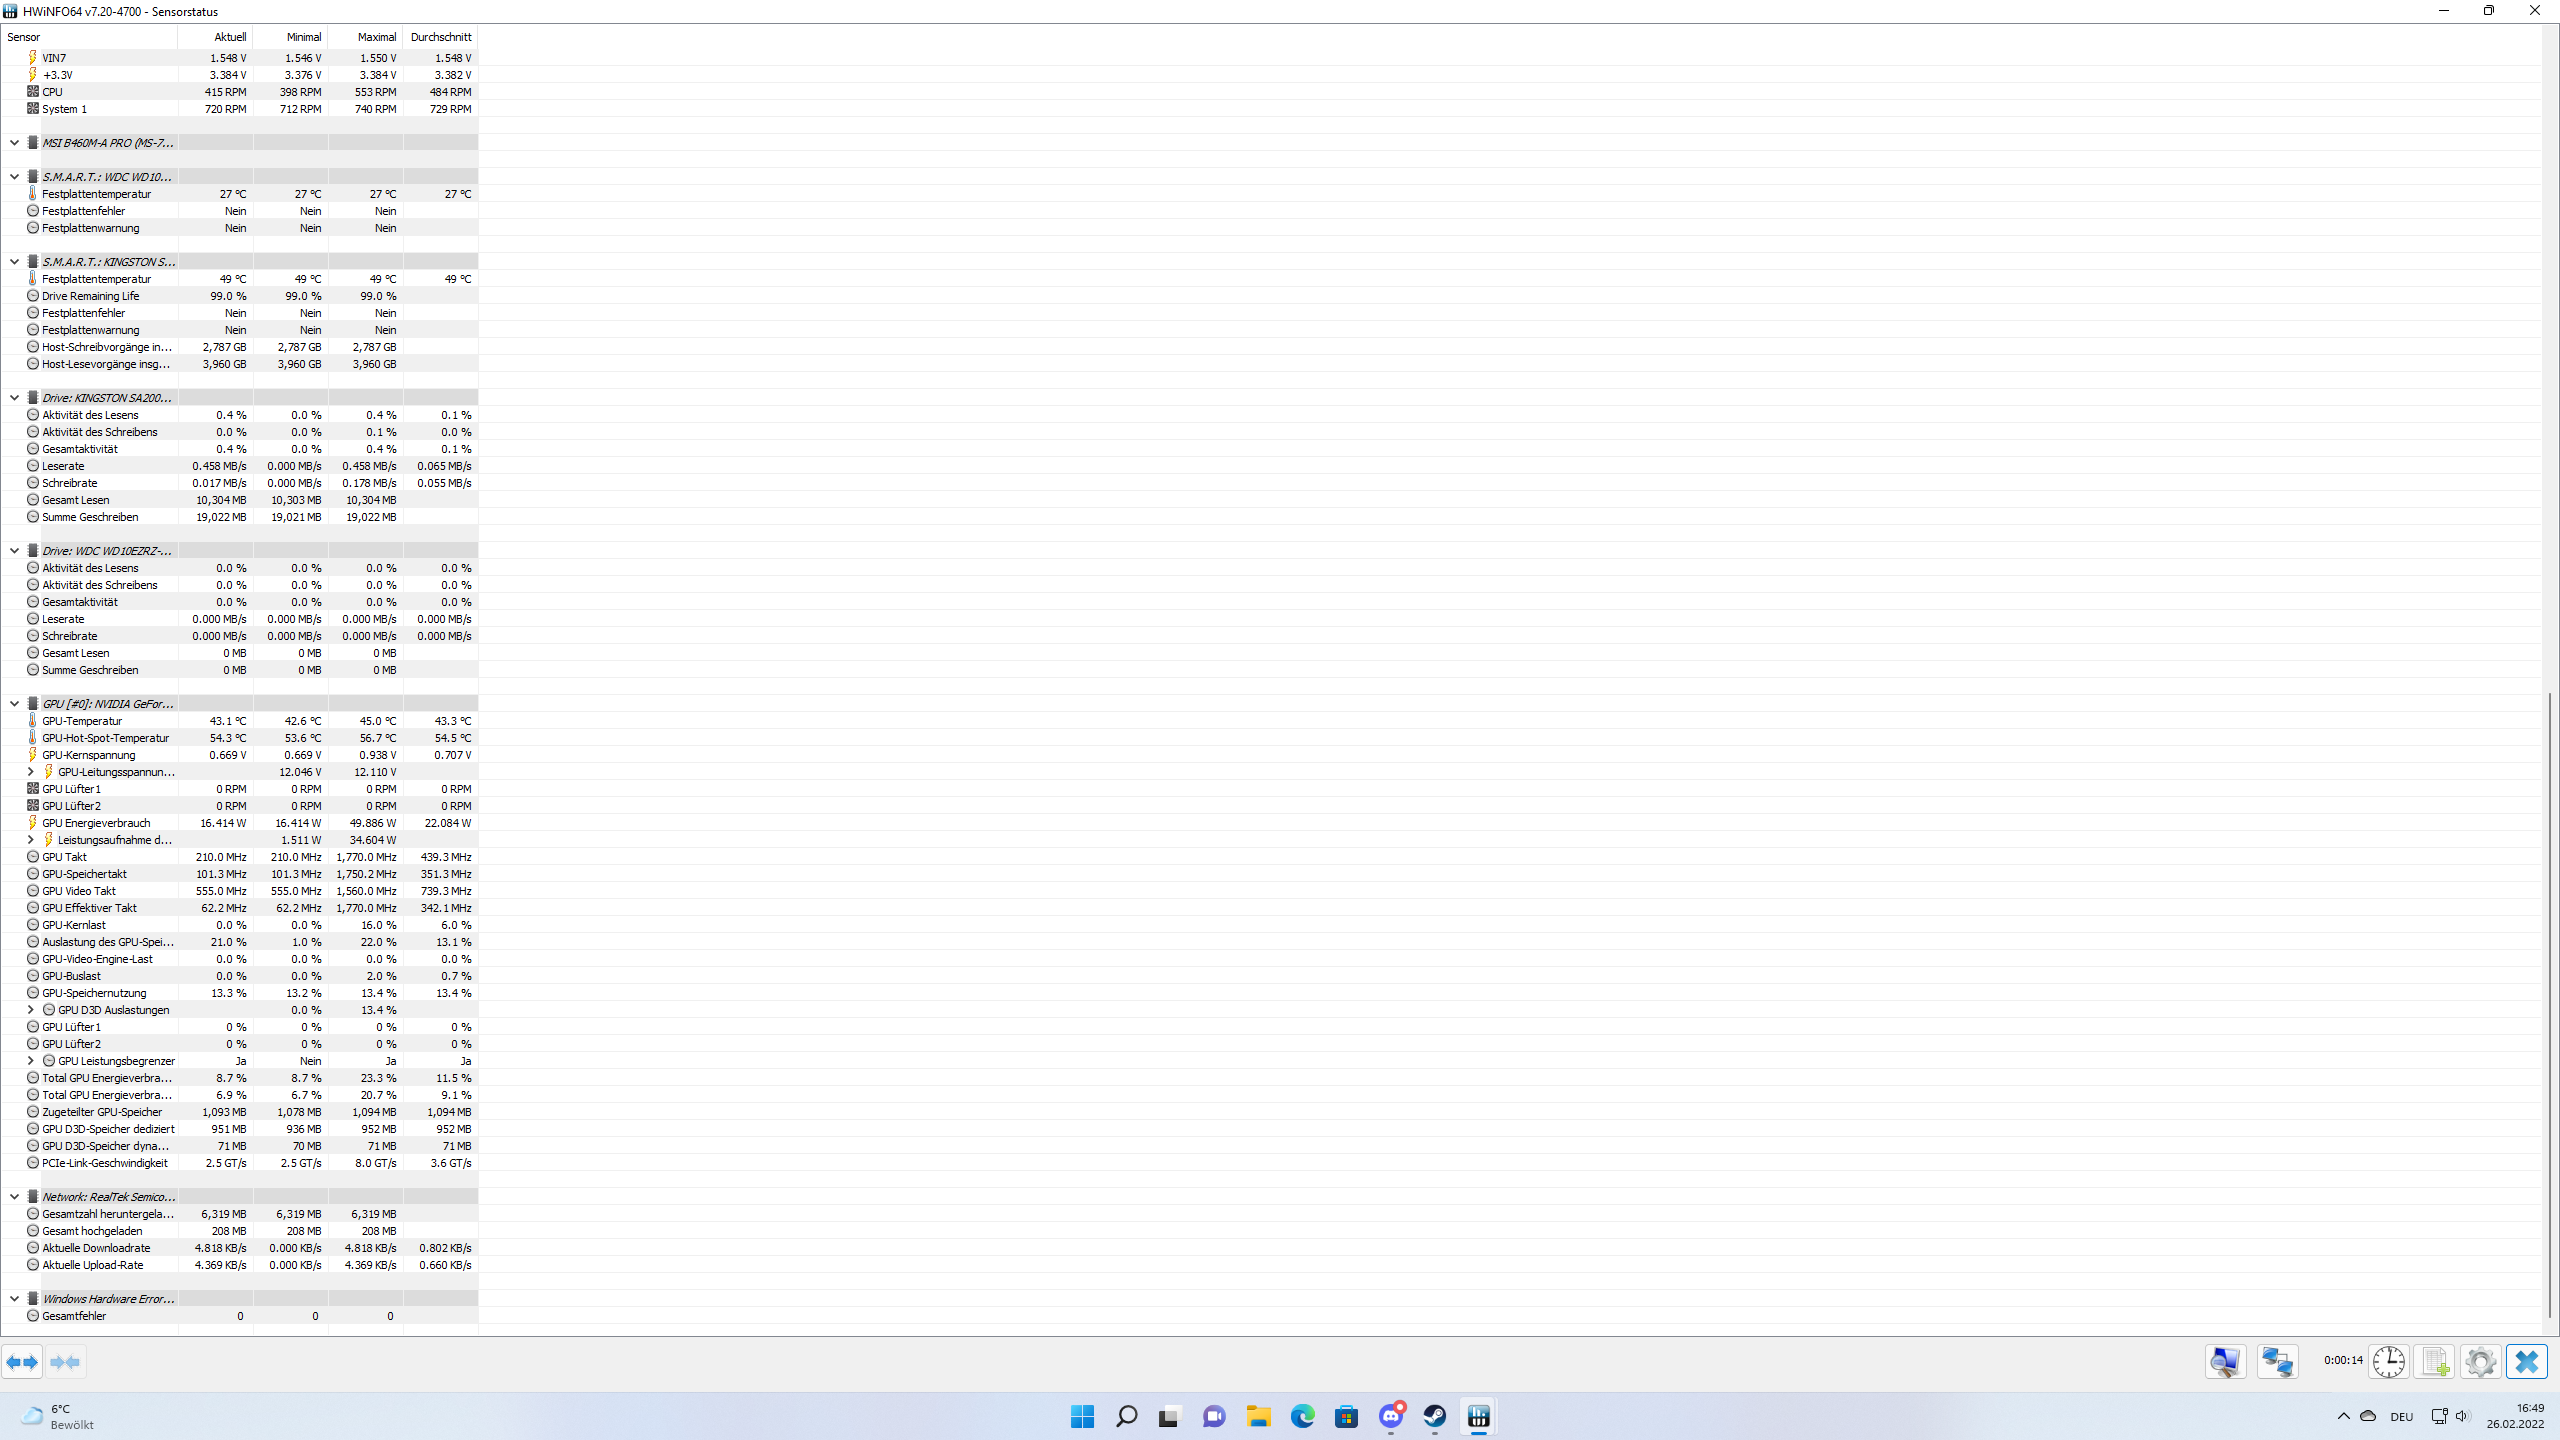Expand the GPU D3D Auslastungen entry
This screenshot has width=2560, height=1440.
point(30,1009)
